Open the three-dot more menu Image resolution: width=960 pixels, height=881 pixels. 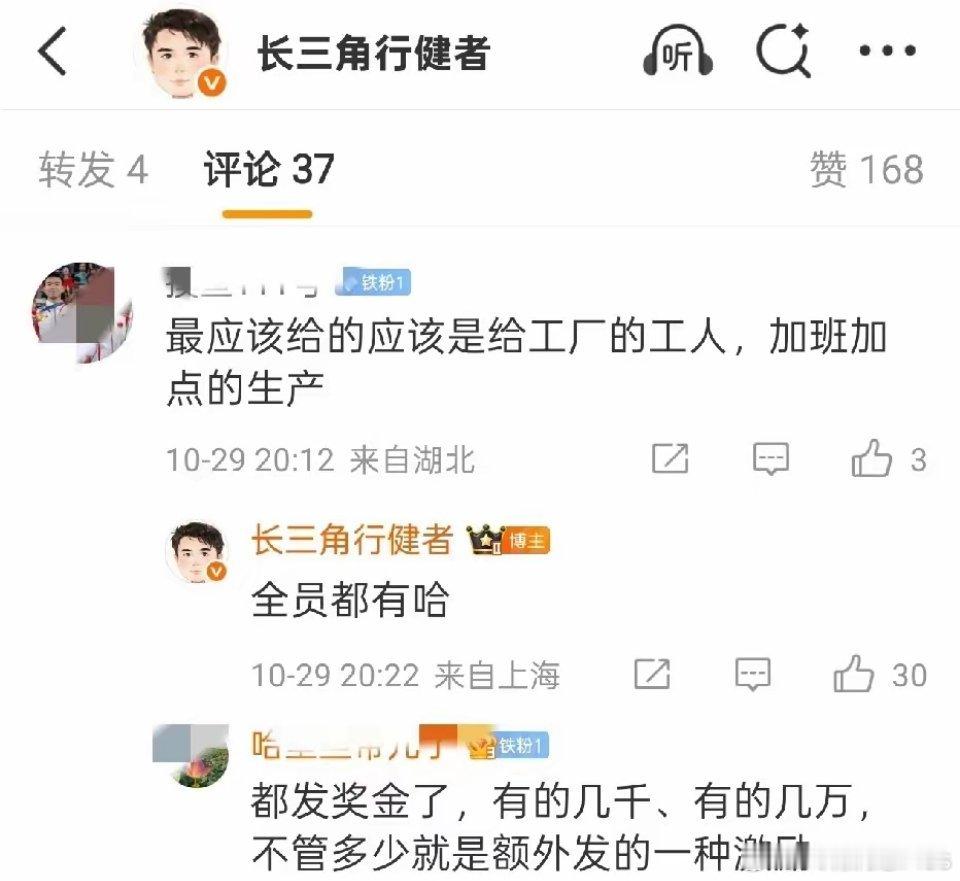tap(887, 51)
